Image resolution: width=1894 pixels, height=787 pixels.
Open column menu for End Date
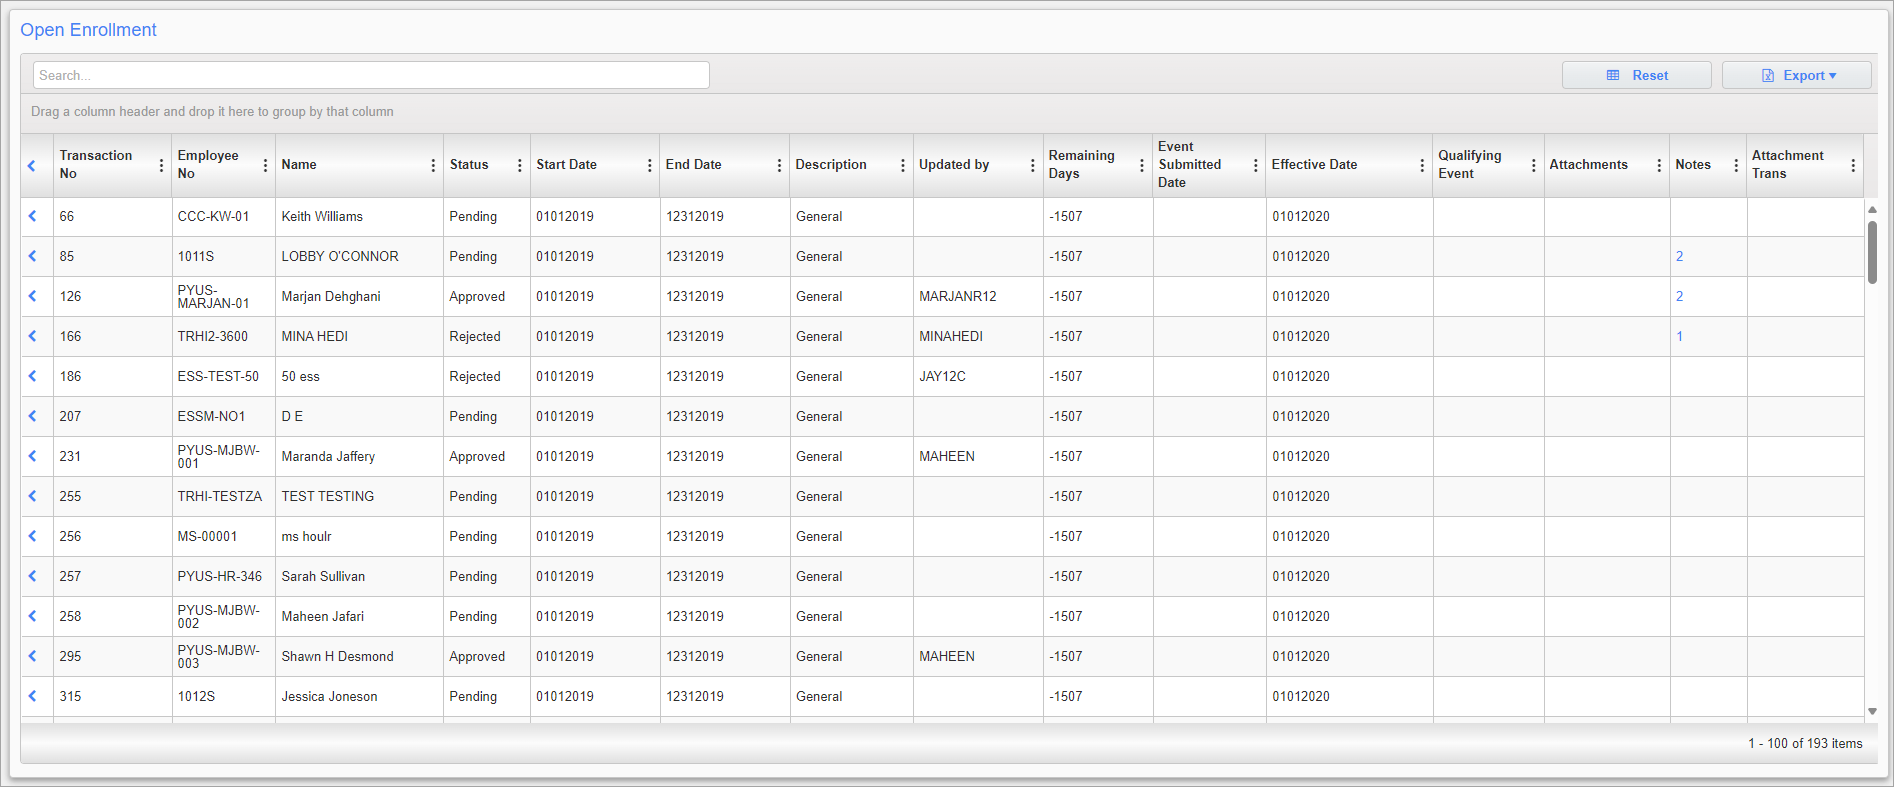coord(779,165)
